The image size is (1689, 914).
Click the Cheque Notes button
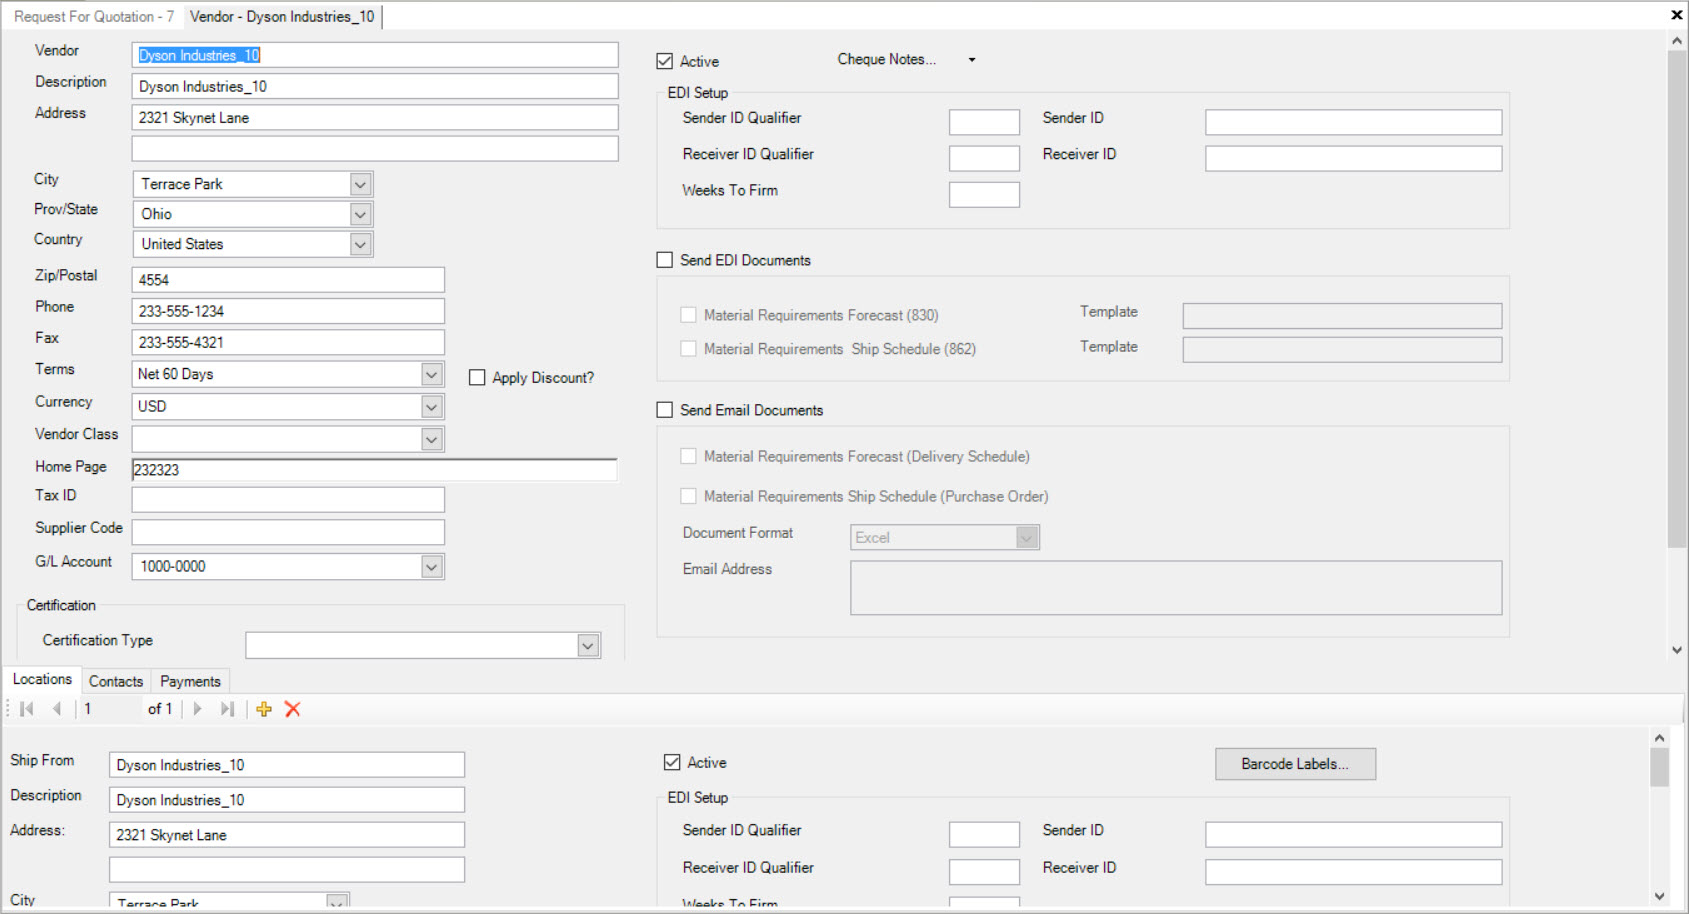pos(887,59)
